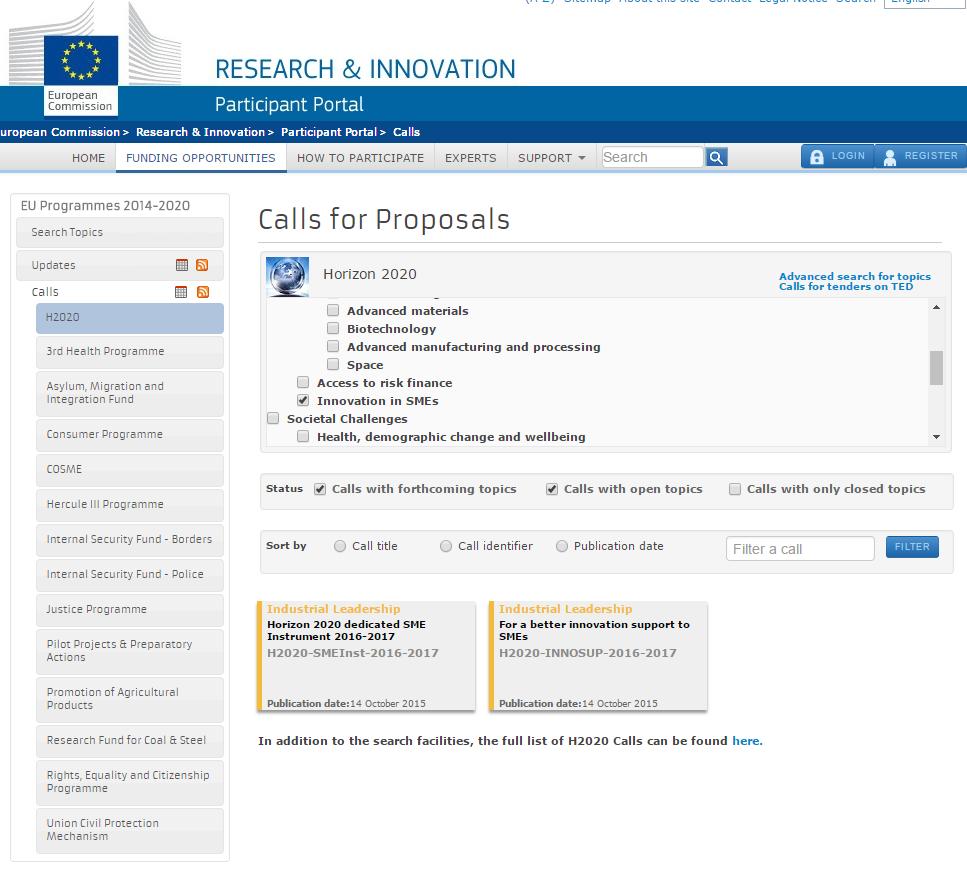Sort by Publication date
The height and width of the screenshot is (875, 967).
(x=562, y=546)
